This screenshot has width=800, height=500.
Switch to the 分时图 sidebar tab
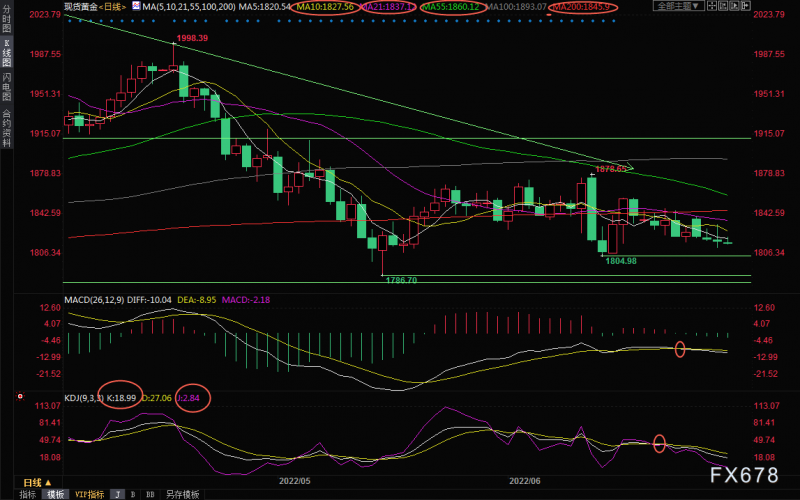(6, 20)
